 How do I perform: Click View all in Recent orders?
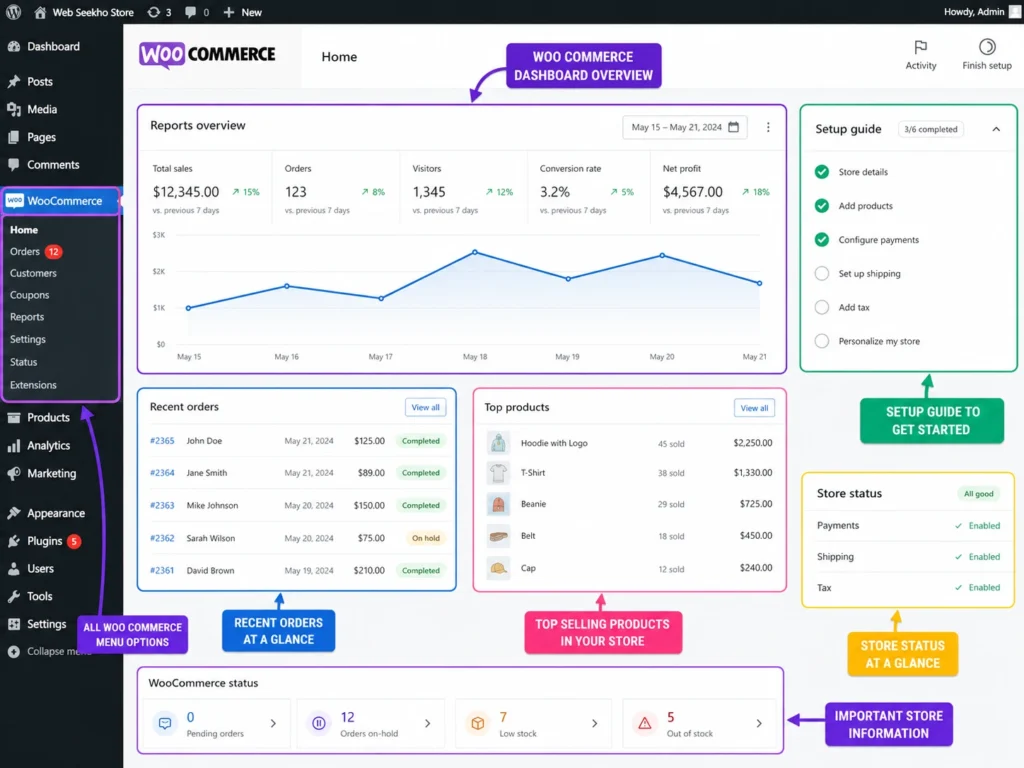[x=425, y=407]
